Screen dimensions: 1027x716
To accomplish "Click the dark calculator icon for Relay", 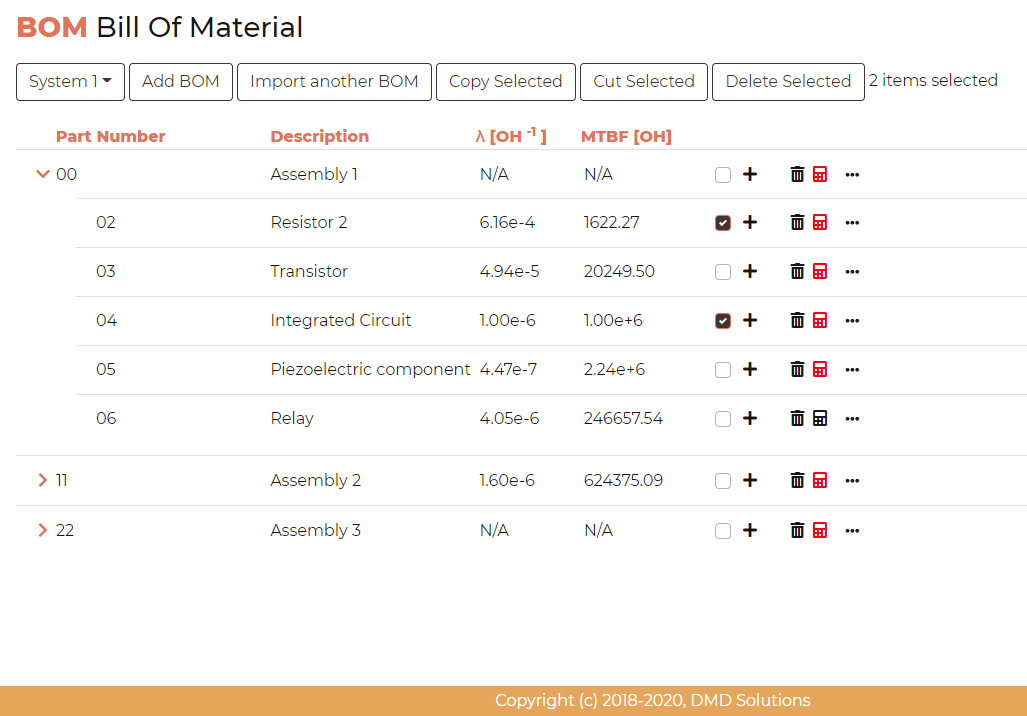I will point(820,419).
